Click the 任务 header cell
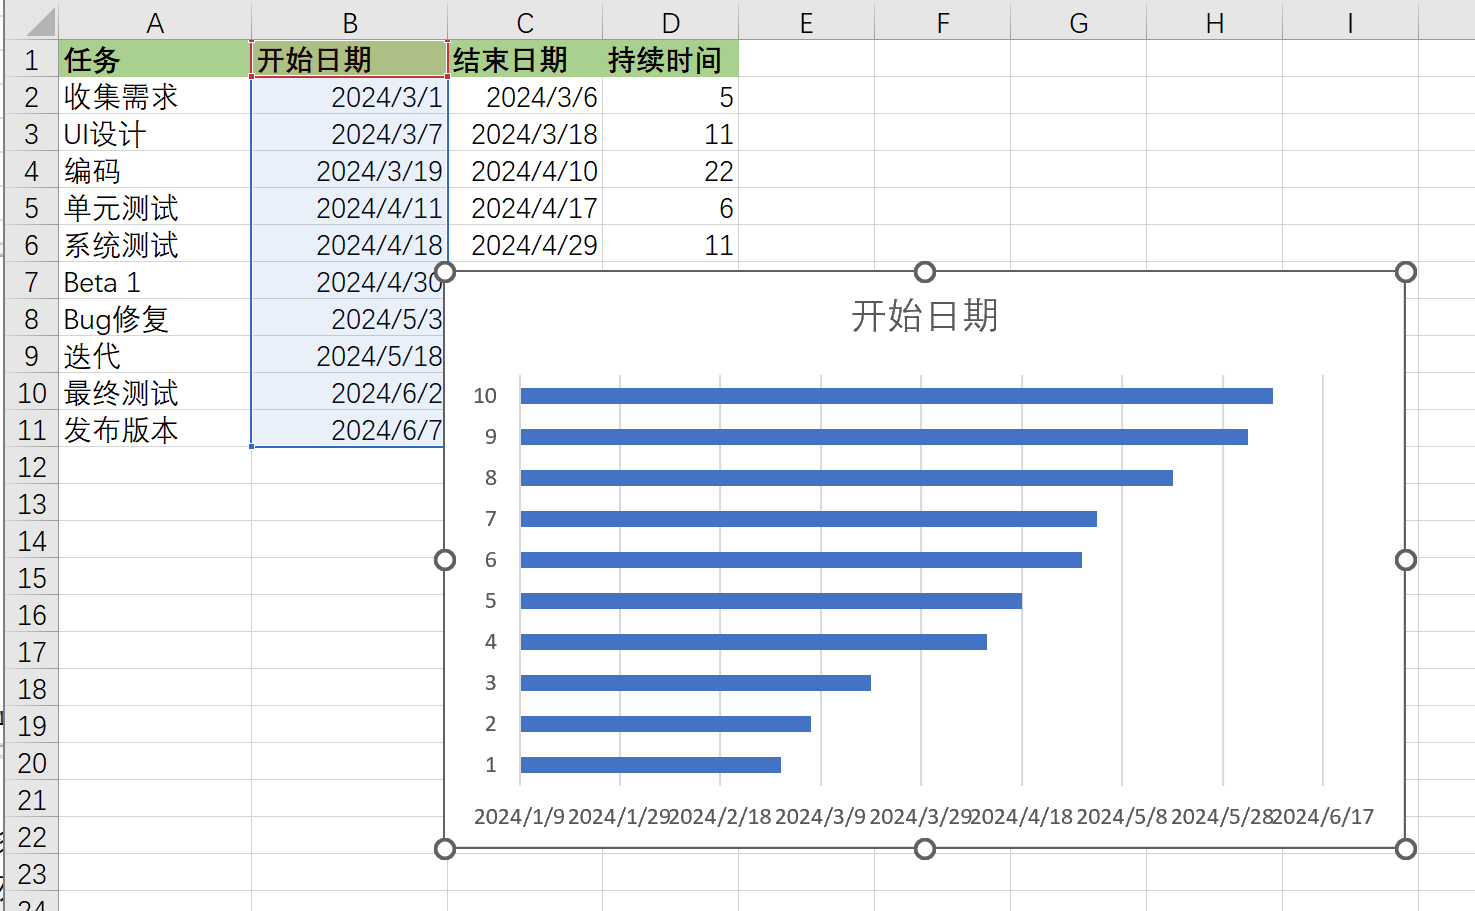The width and height of the screenshot is (1475, 911). coord(155,59)
